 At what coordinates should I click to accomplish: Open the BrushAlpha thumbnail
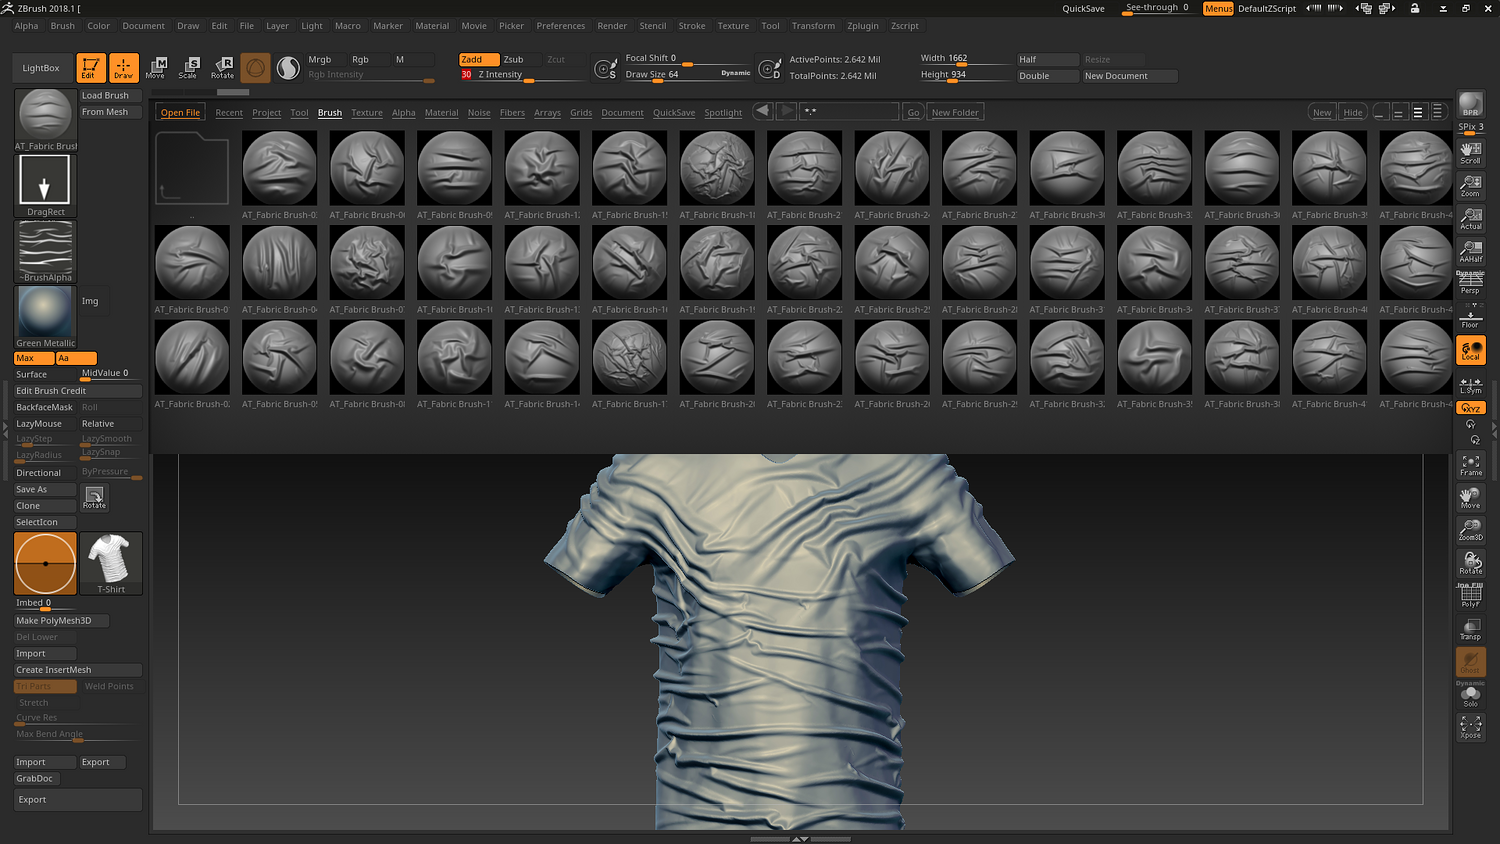coord(46,251)
